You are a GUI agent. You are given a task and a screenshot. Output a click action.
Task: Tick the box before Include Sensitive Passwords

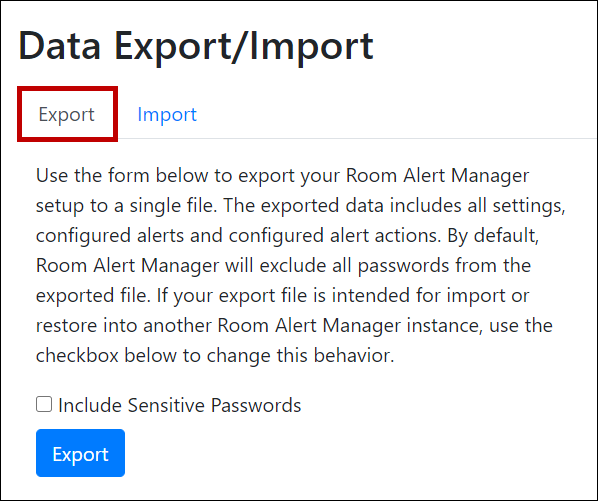pos(44,404)
